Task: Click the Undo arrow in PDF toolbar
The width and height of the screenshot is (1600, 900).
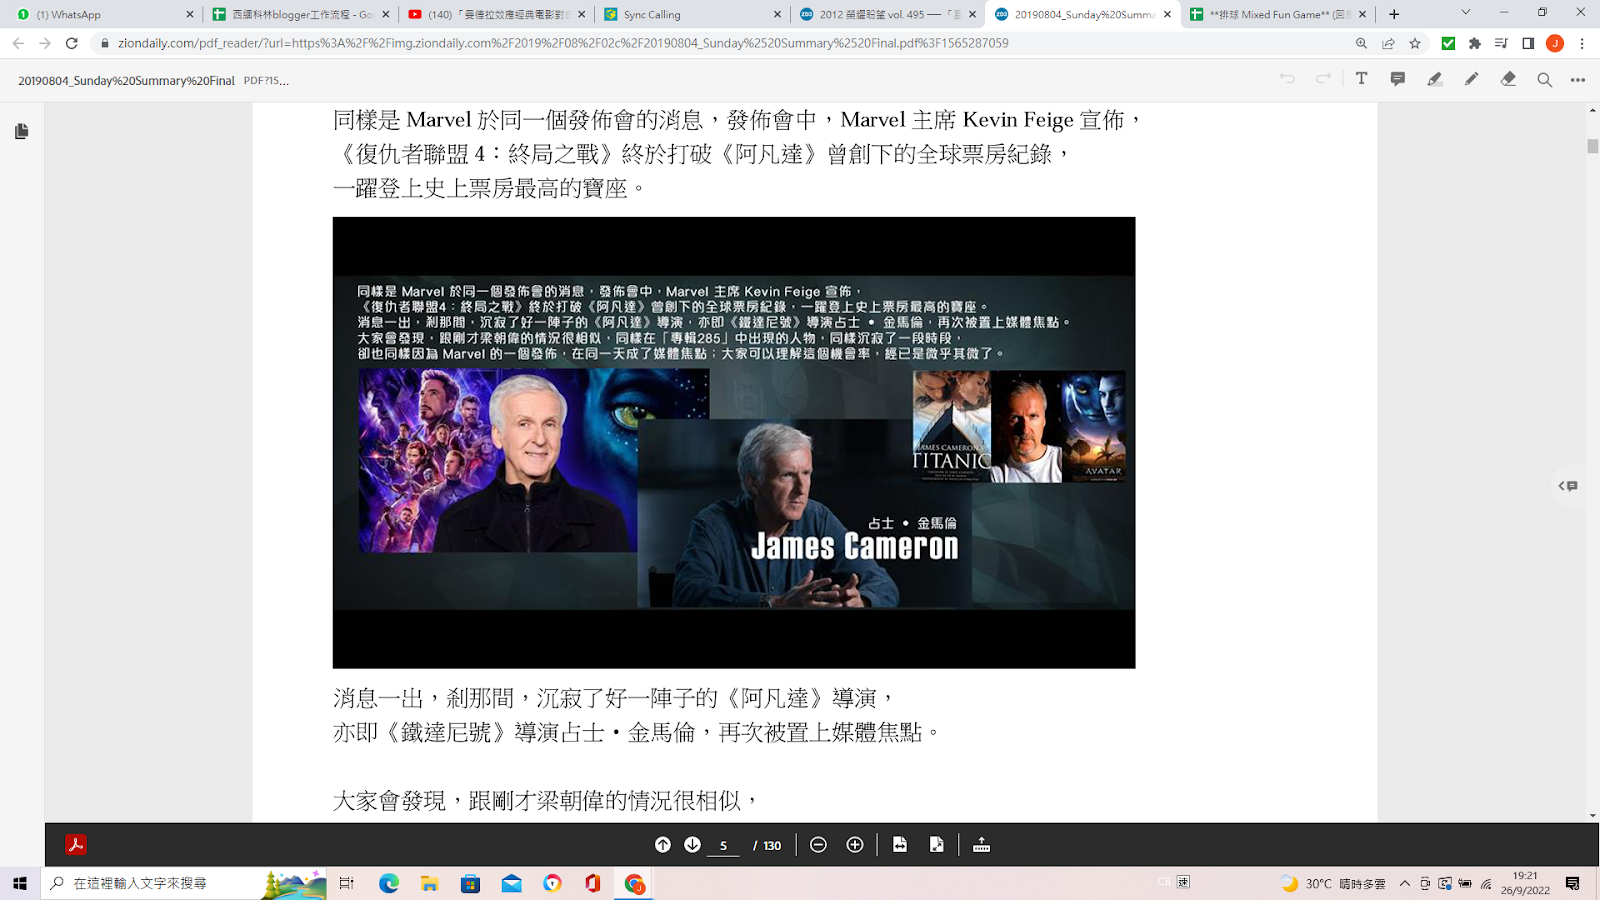Action: point(1287,79)
